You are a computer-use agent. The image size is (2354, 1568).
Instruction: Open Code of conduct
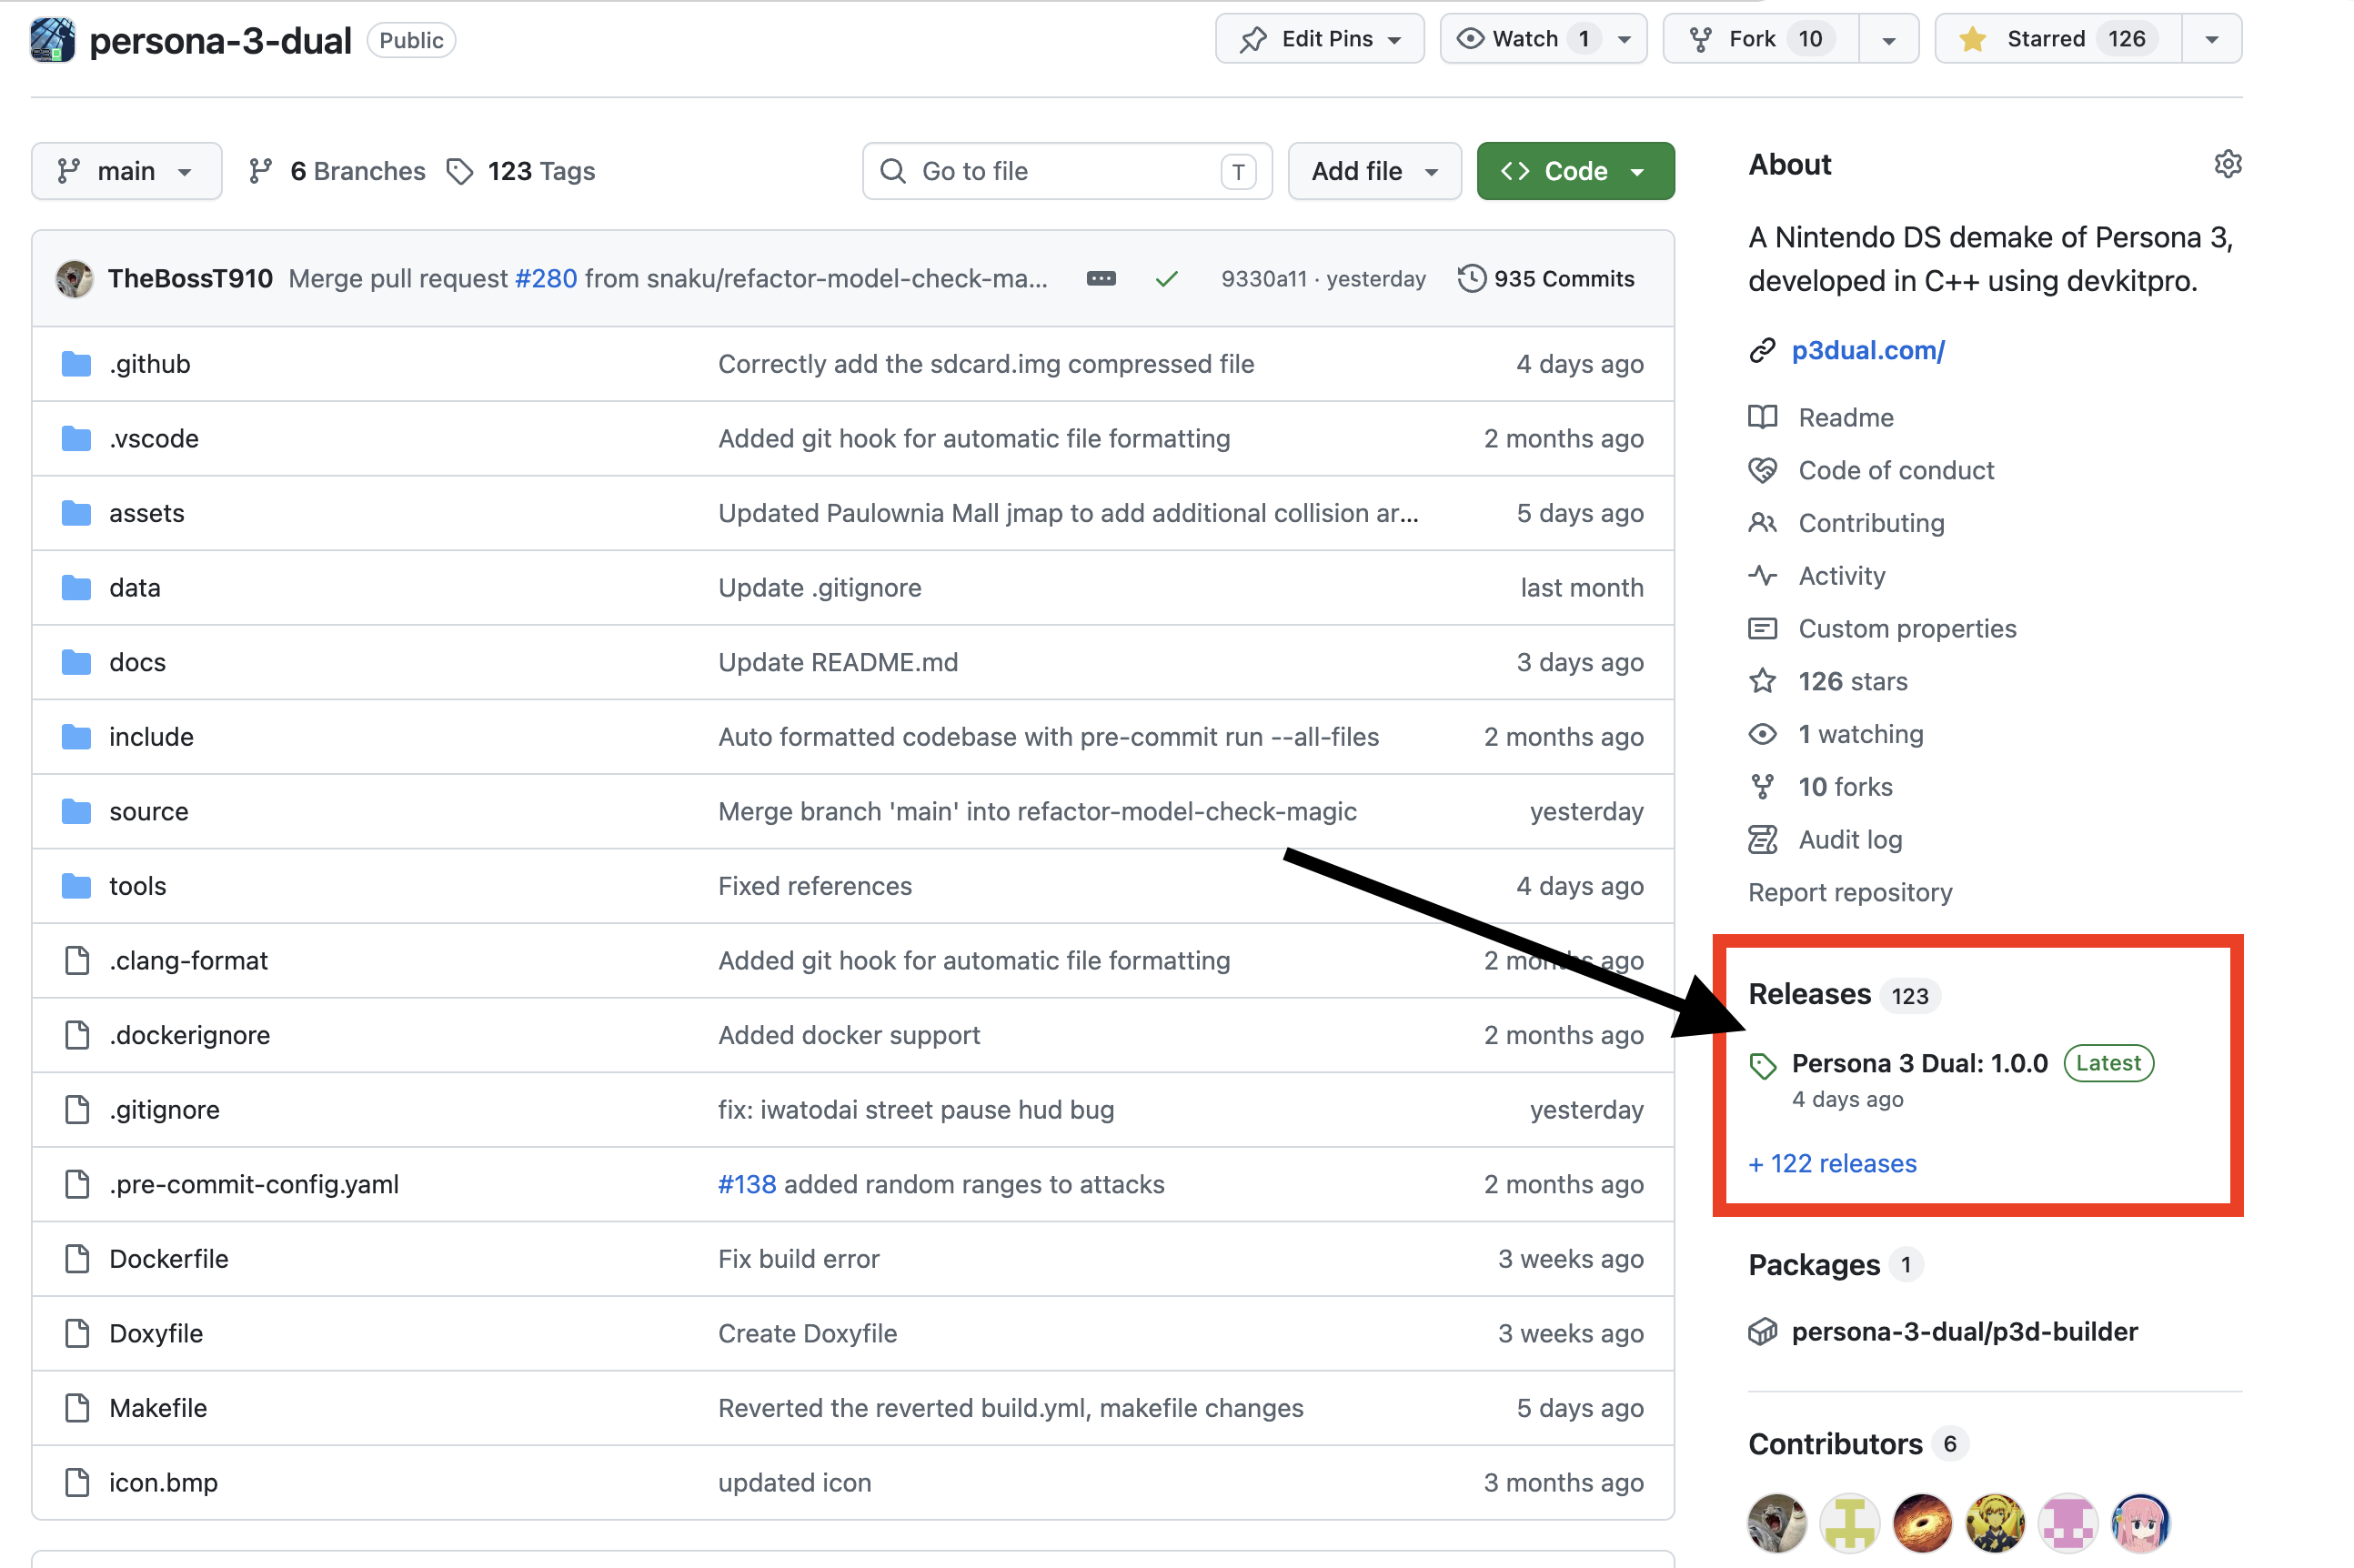(1895, 470)
